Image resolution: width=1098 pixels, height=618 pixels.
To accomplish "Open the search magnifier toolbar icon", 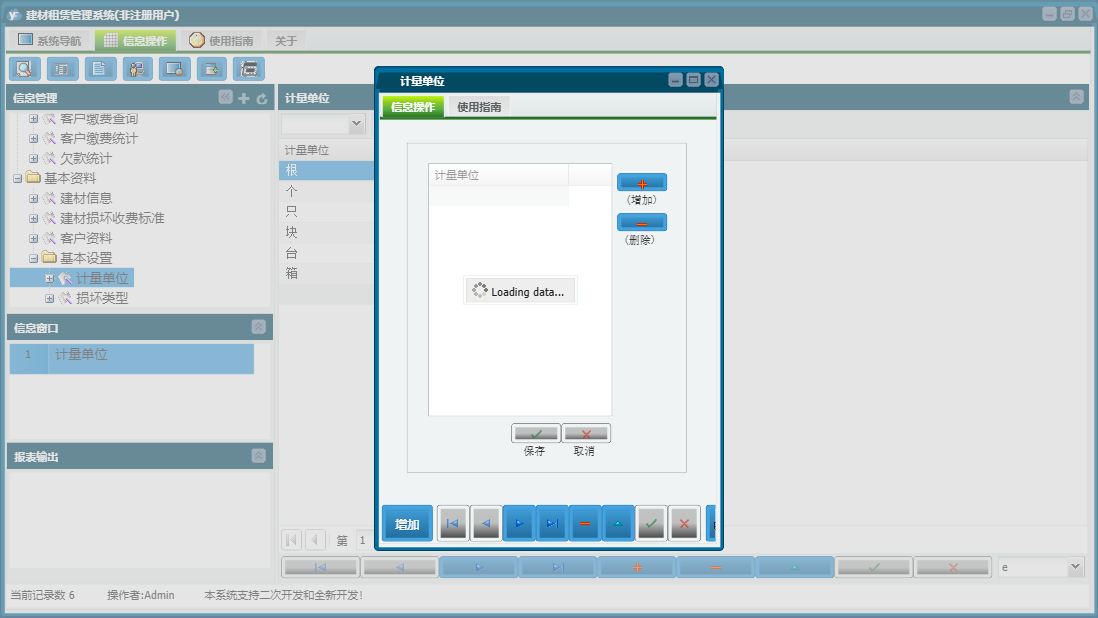I will click(25, 69).
